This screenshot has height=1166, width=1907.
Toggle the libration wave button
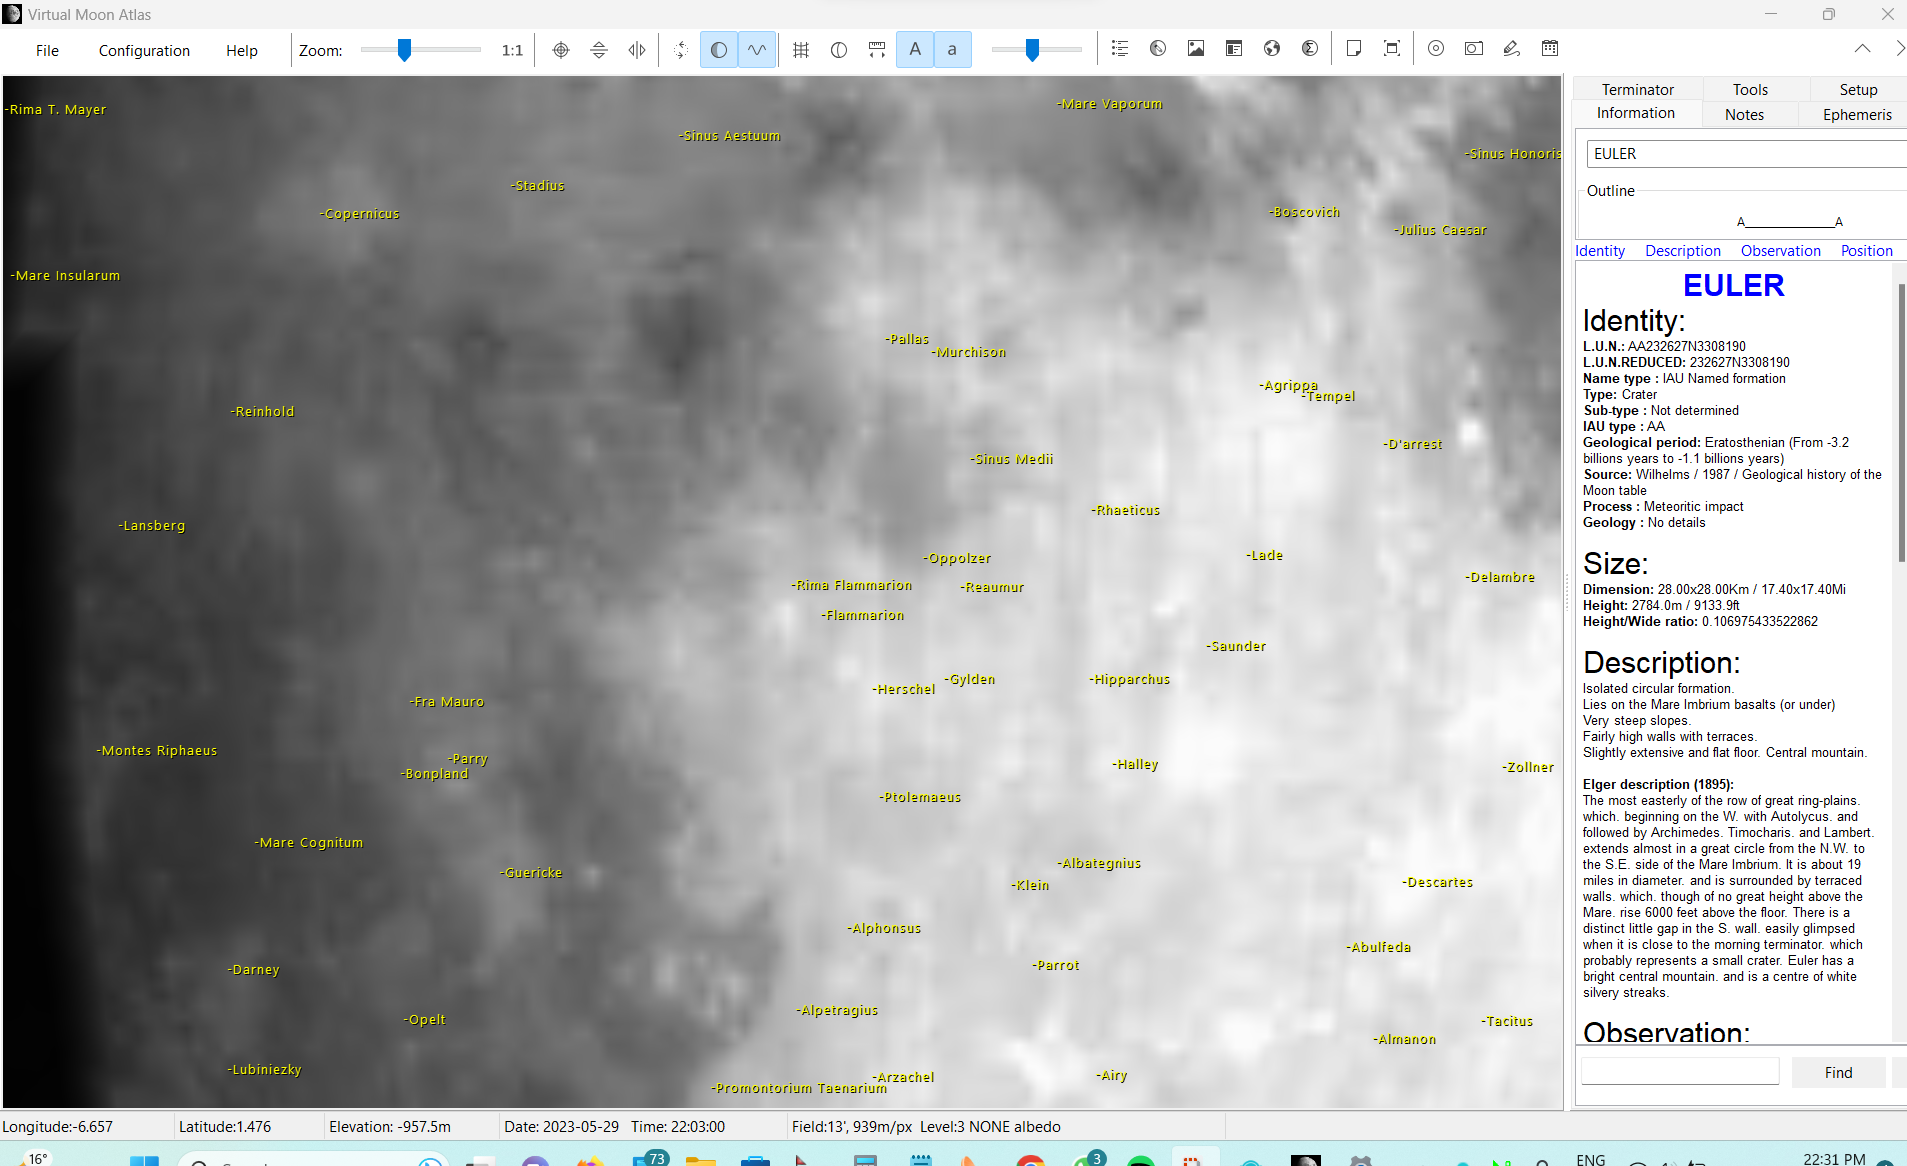757,50
